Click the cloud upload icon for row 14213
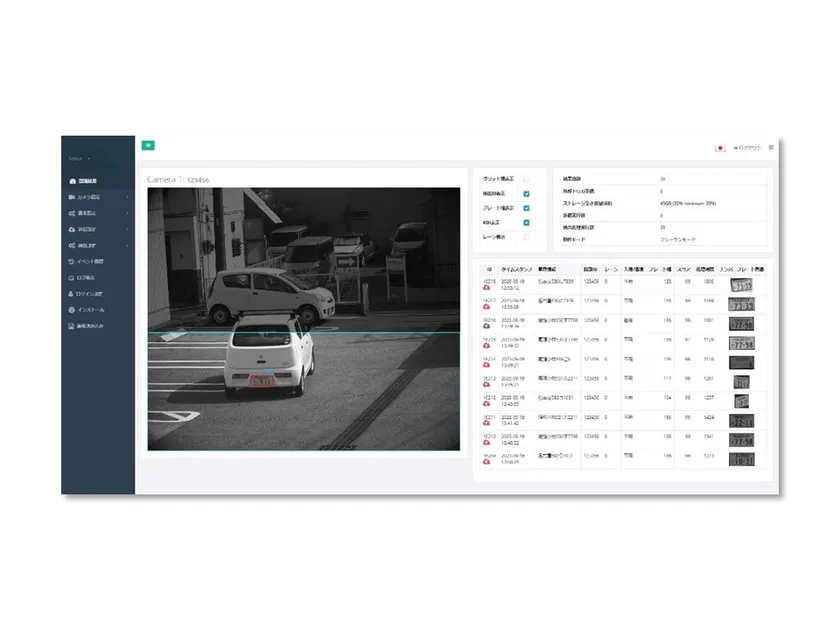The image size is (840, 630). (x=486, y=384)
